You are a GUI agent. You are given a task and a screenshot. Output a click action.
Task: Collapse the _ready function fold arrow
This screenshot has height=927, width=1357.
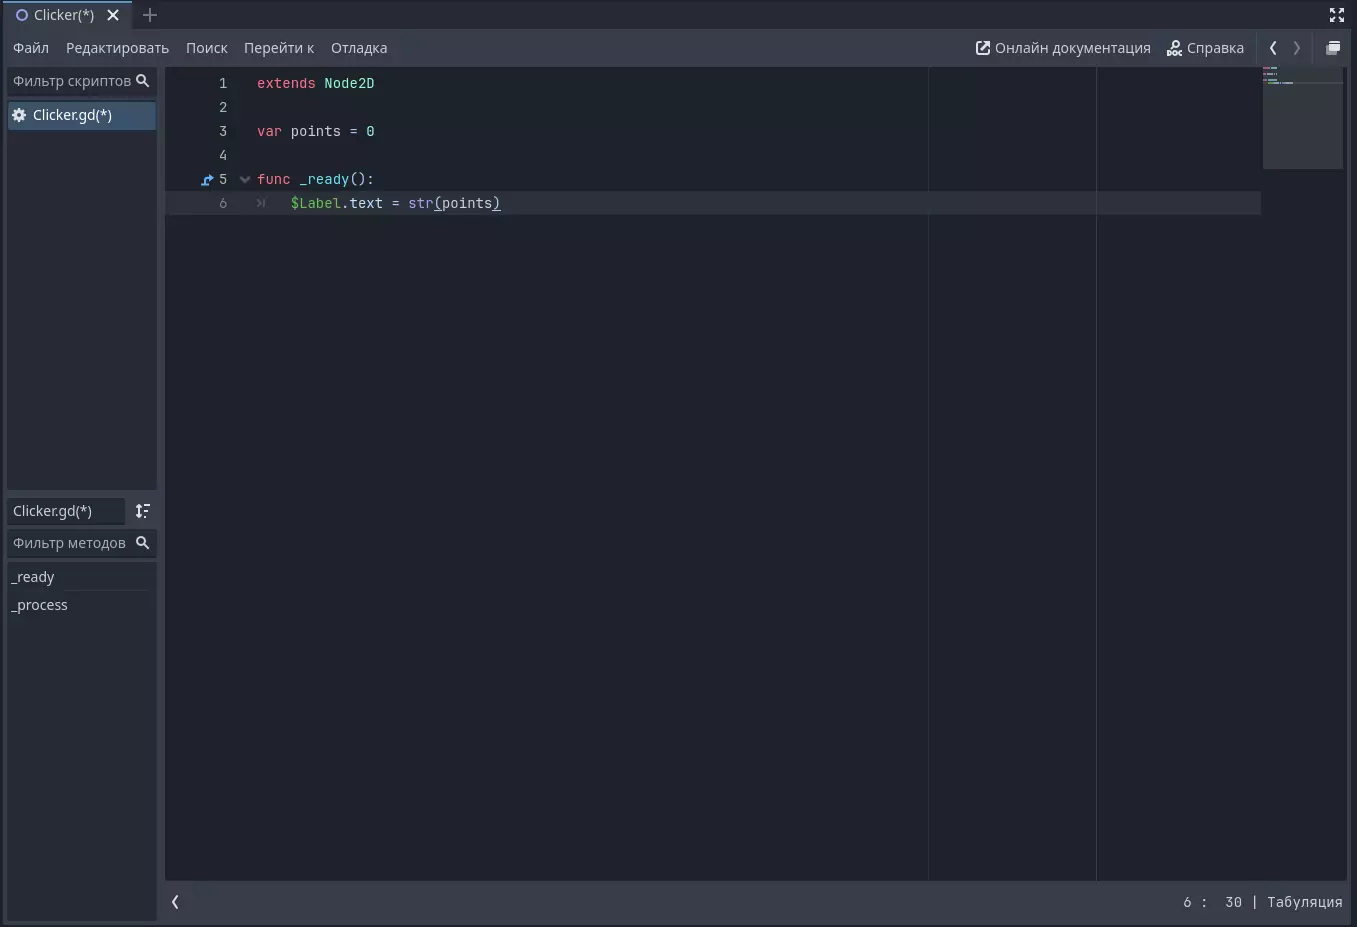[x=245, y=180]
